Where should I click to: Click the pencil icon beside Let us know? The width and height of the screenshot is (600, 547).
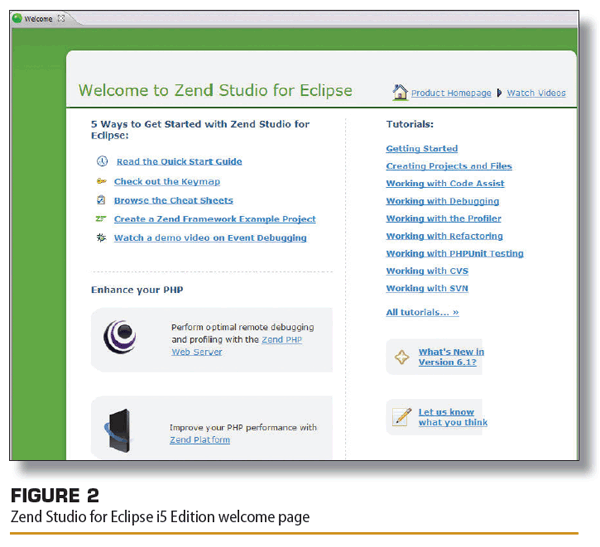(402, 416)
